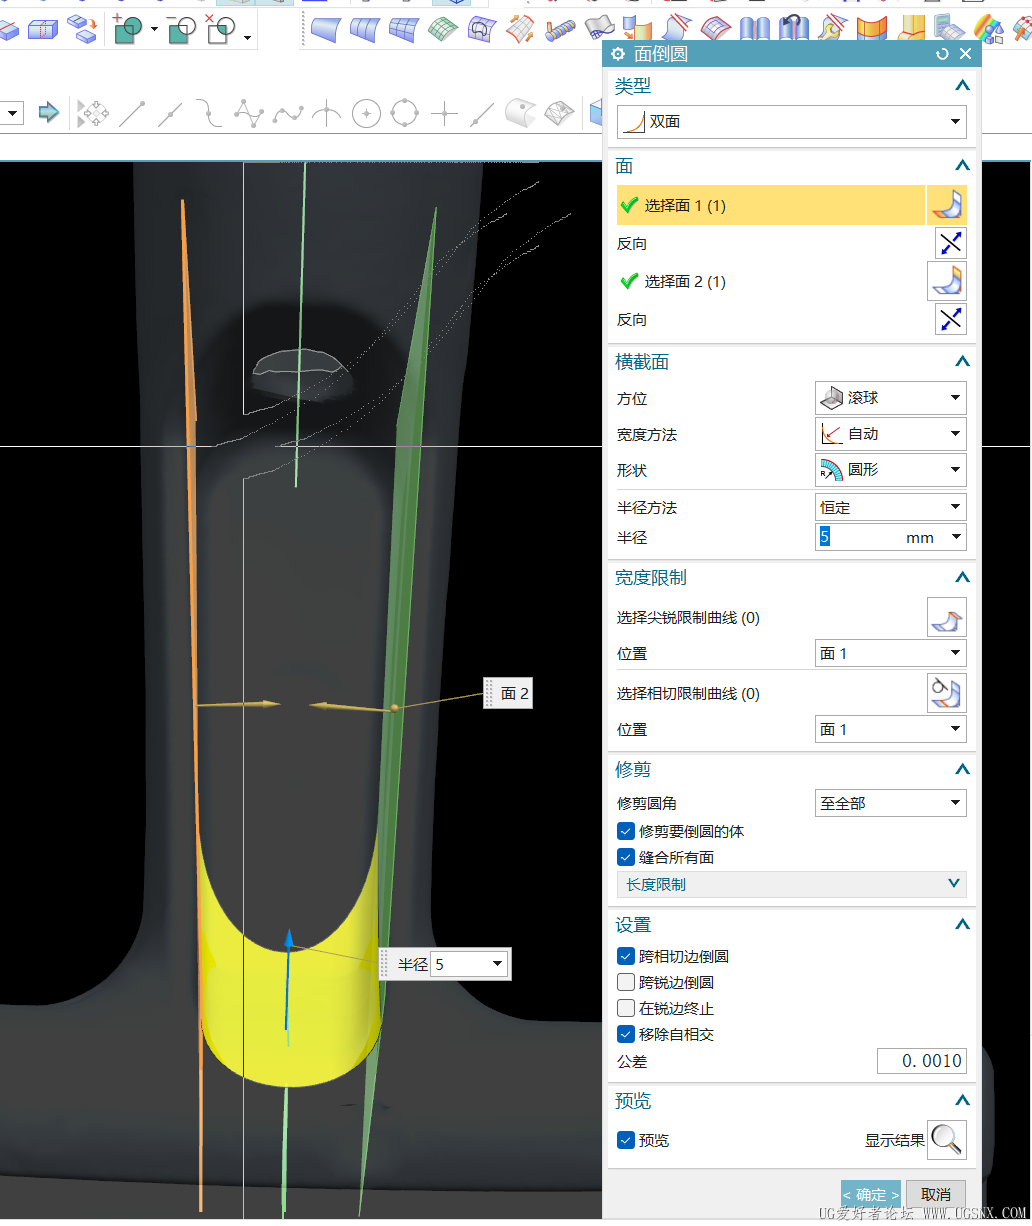Enable the arc center snap point
The height and width of the screenshot is (1226, 1032).
366,114
